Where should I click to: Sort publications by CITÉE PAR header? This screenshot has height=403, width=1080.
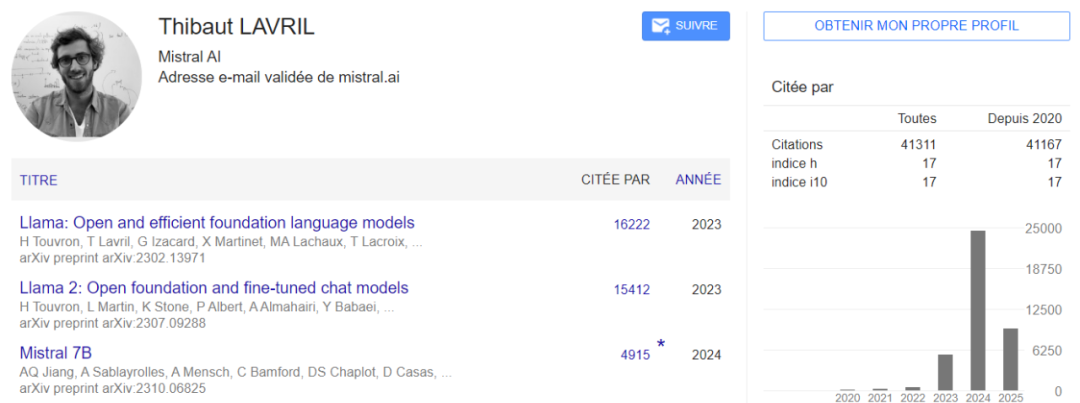click(x=615, y=180)
